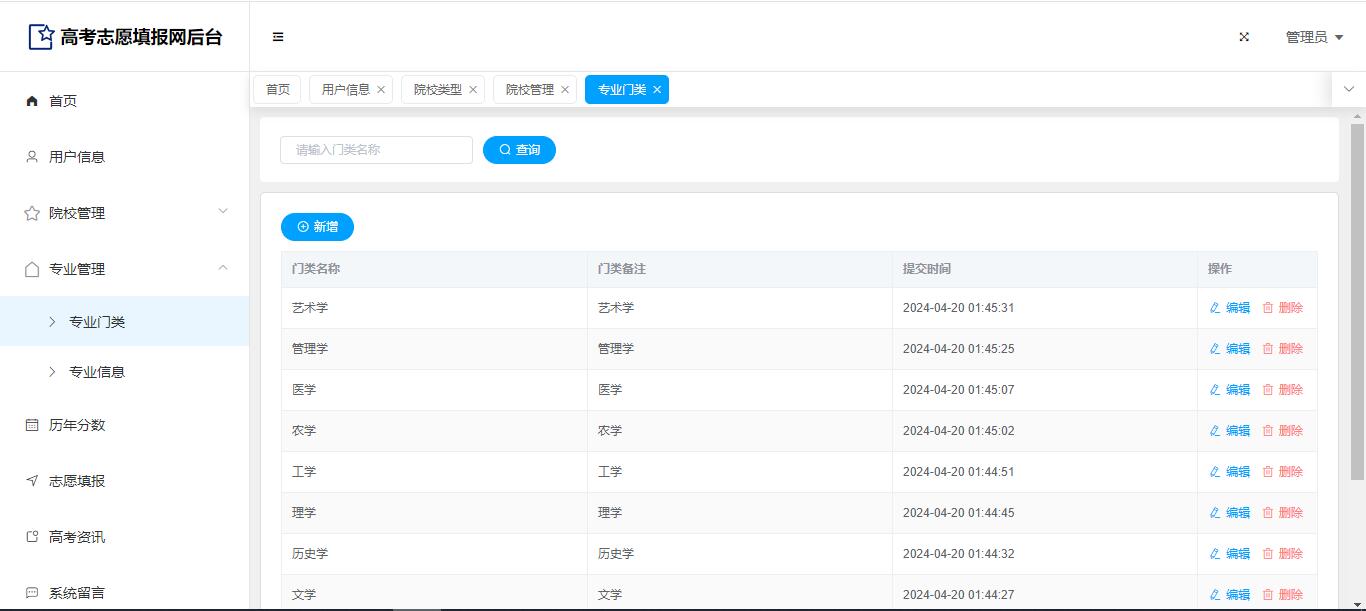Click the 高考资讯 icon in sidebar

[x=32, y=537]
